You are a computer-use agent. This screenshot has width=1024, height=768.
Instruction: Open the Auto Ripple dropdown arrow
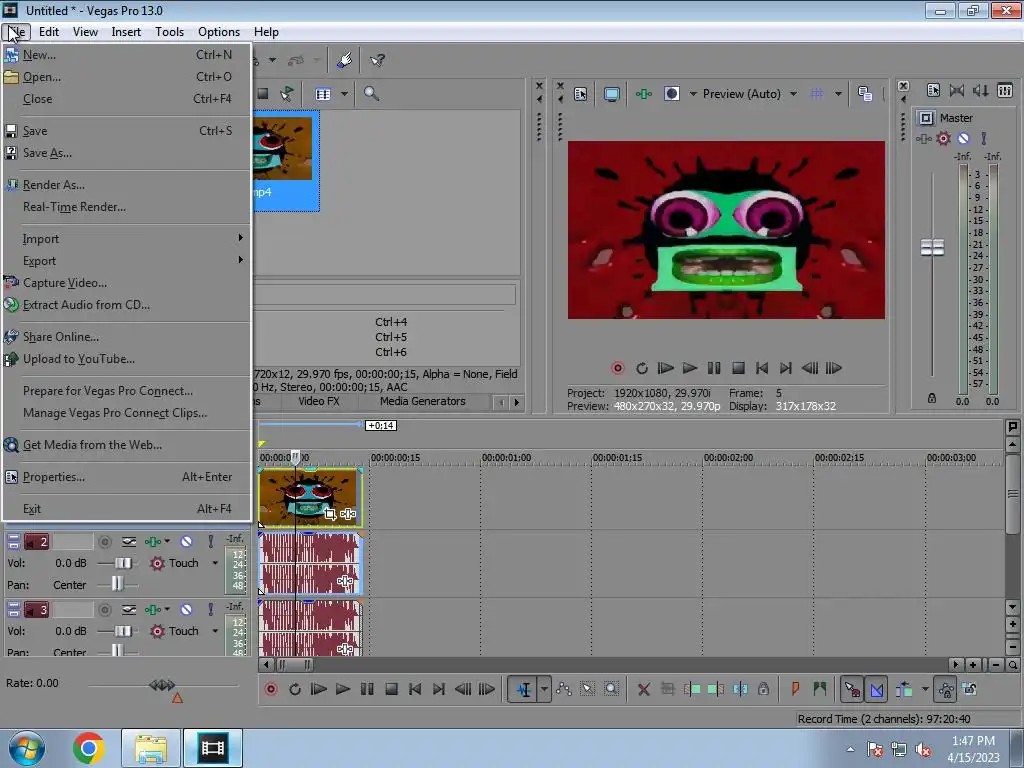click(925, 689)
